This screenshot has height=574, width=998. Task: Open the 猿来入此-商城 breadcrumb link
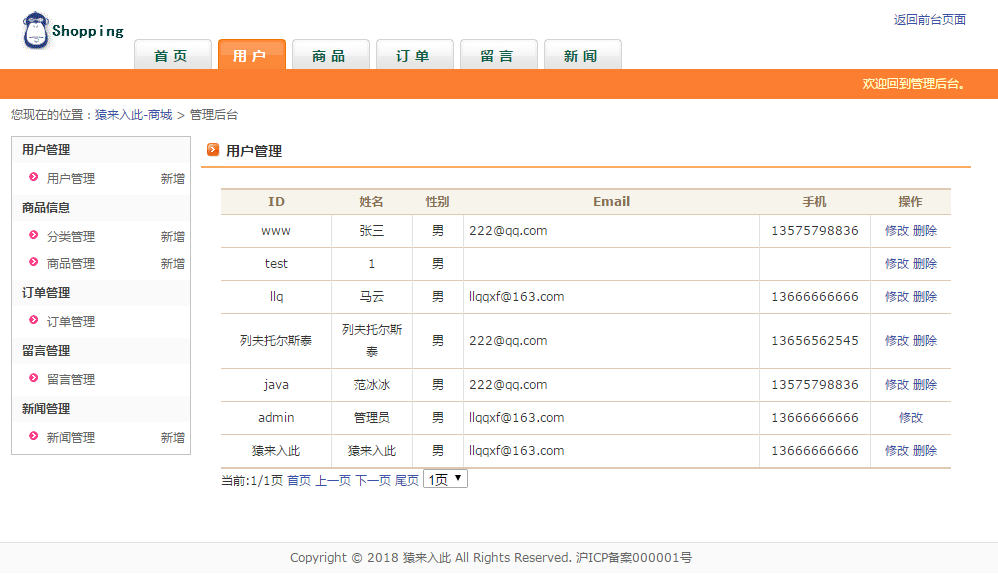click(134, 115)
